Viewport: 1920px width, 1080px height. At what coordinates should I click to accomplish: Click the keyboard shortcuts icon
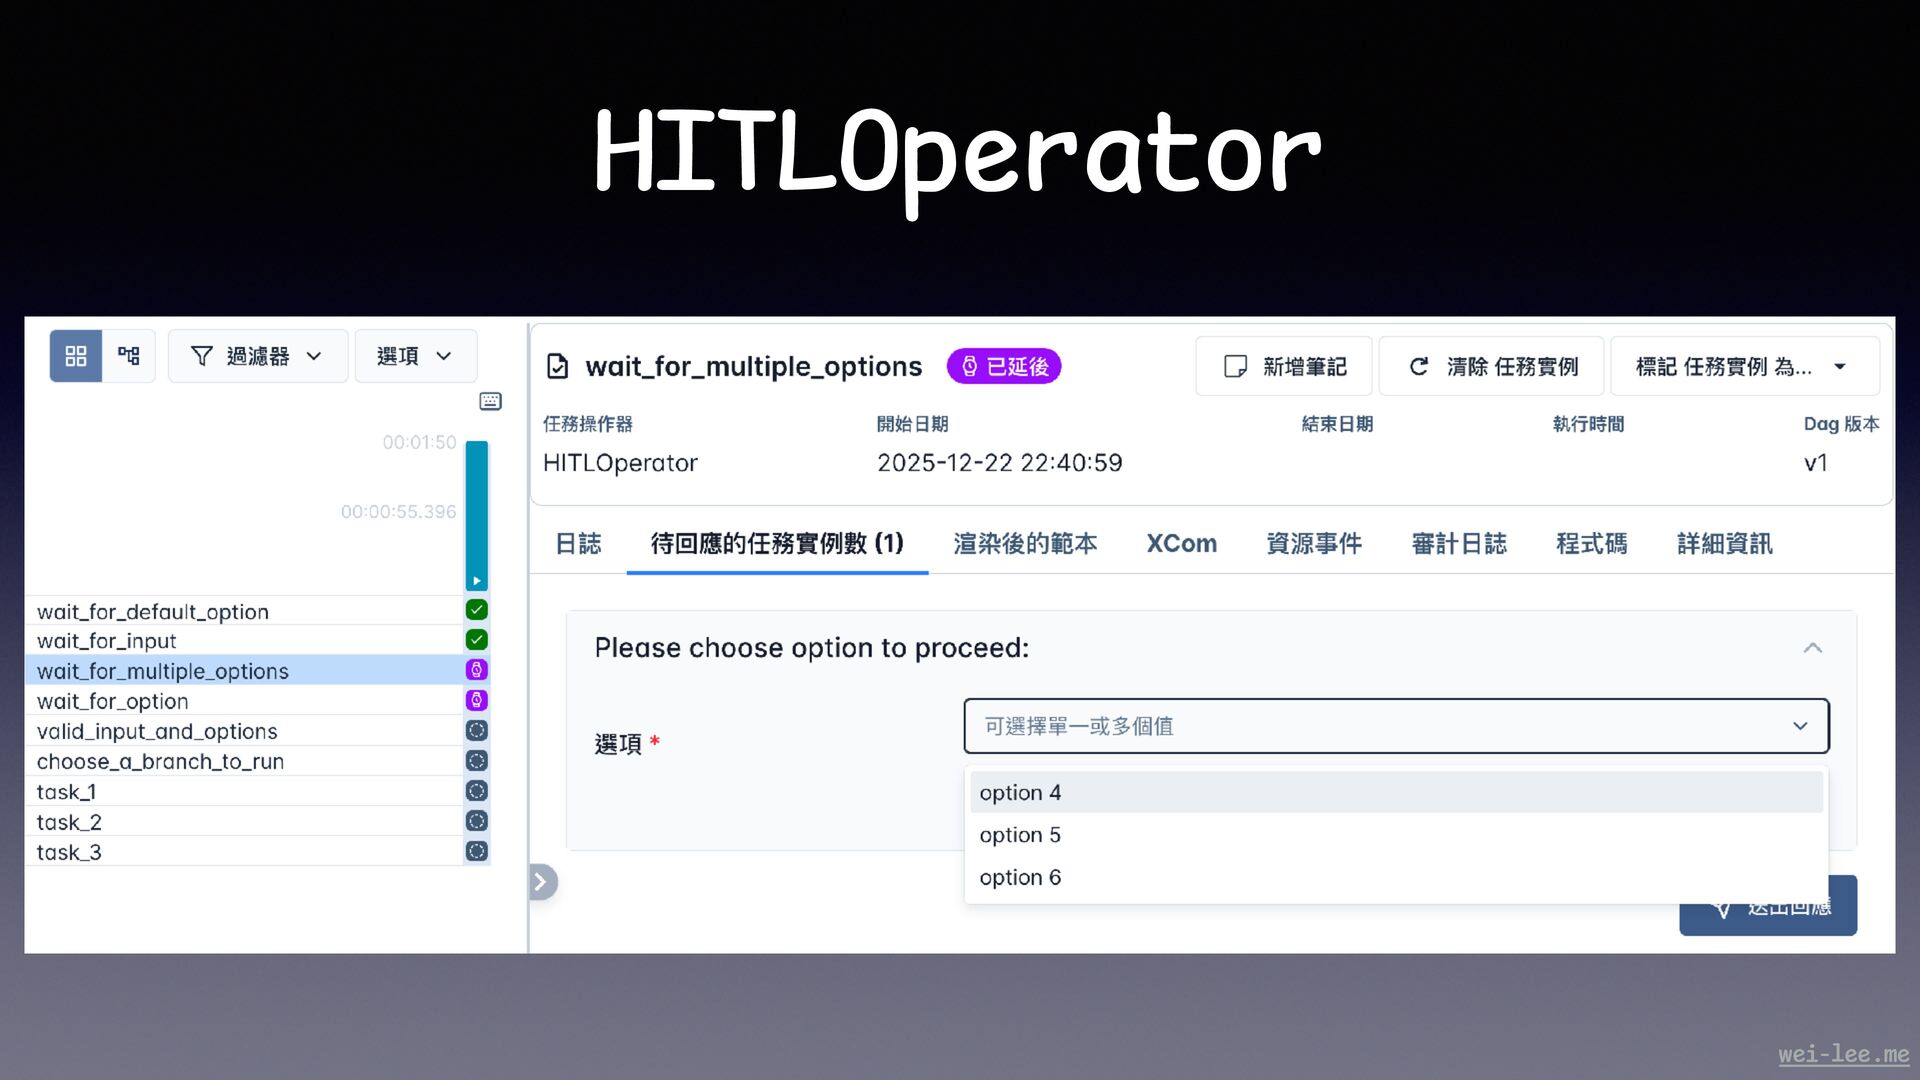click(x=490, y=401)
